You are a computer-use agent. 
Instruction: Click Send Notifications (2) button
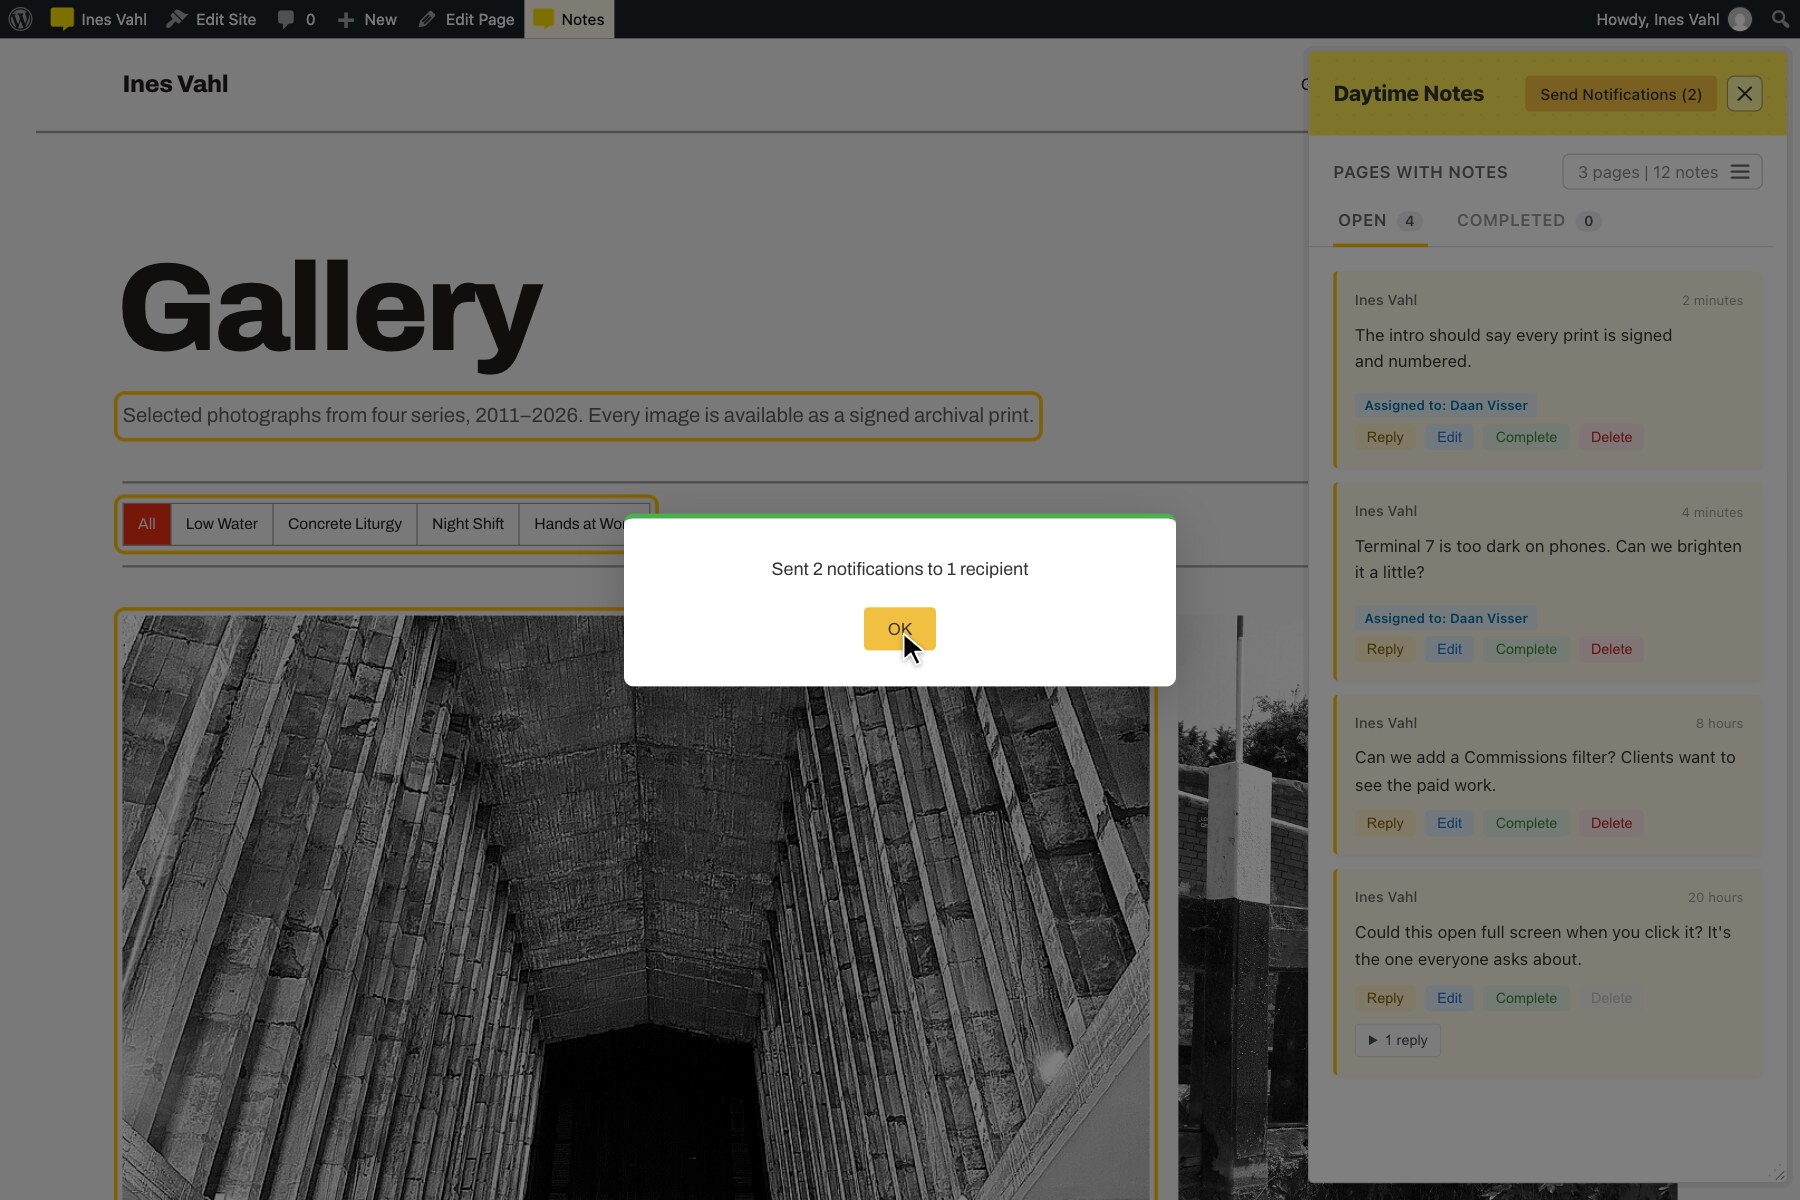(1620, 94)
